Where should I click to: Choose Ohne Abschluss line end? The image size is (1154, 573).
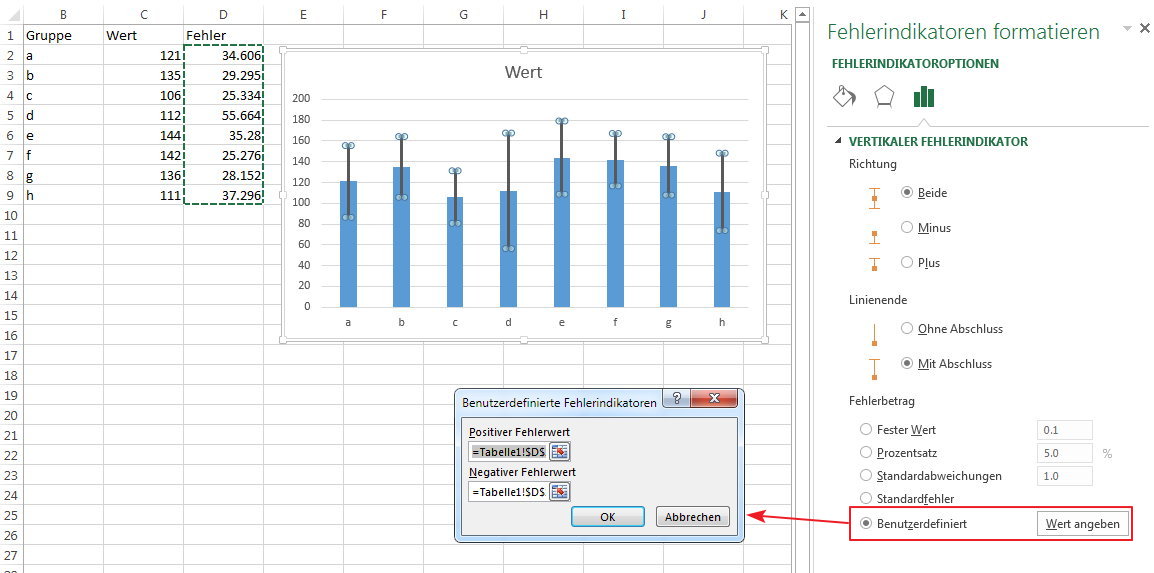907,328
